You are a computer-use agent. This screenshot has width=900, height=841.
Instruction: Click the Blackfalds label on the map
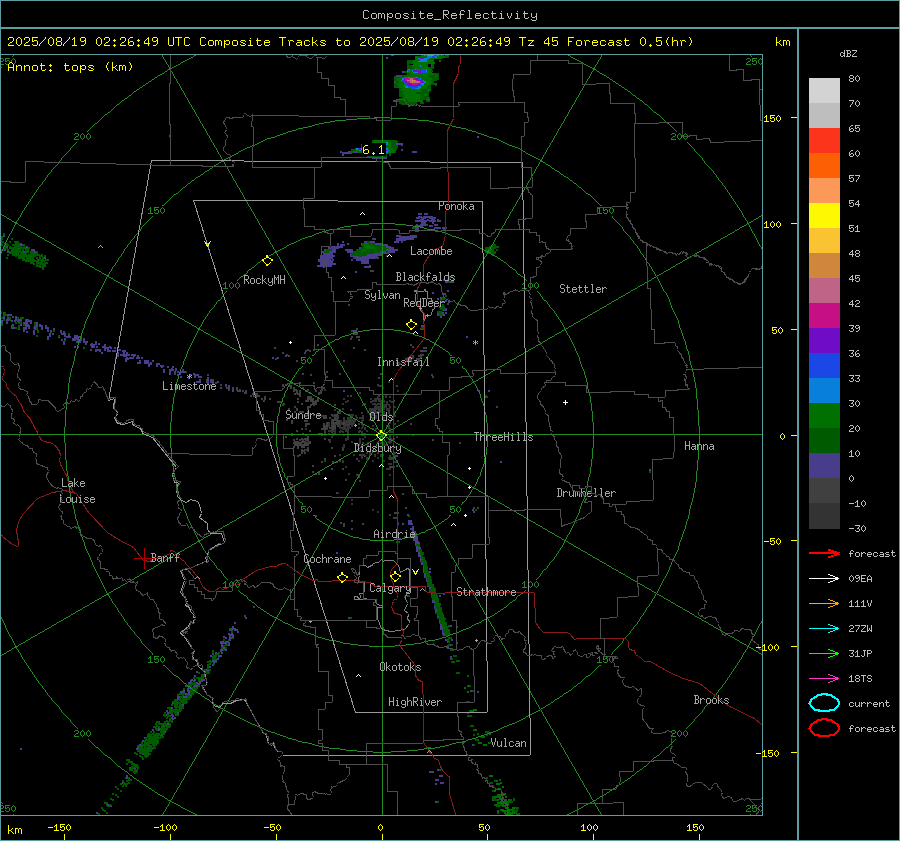point(425,277)
